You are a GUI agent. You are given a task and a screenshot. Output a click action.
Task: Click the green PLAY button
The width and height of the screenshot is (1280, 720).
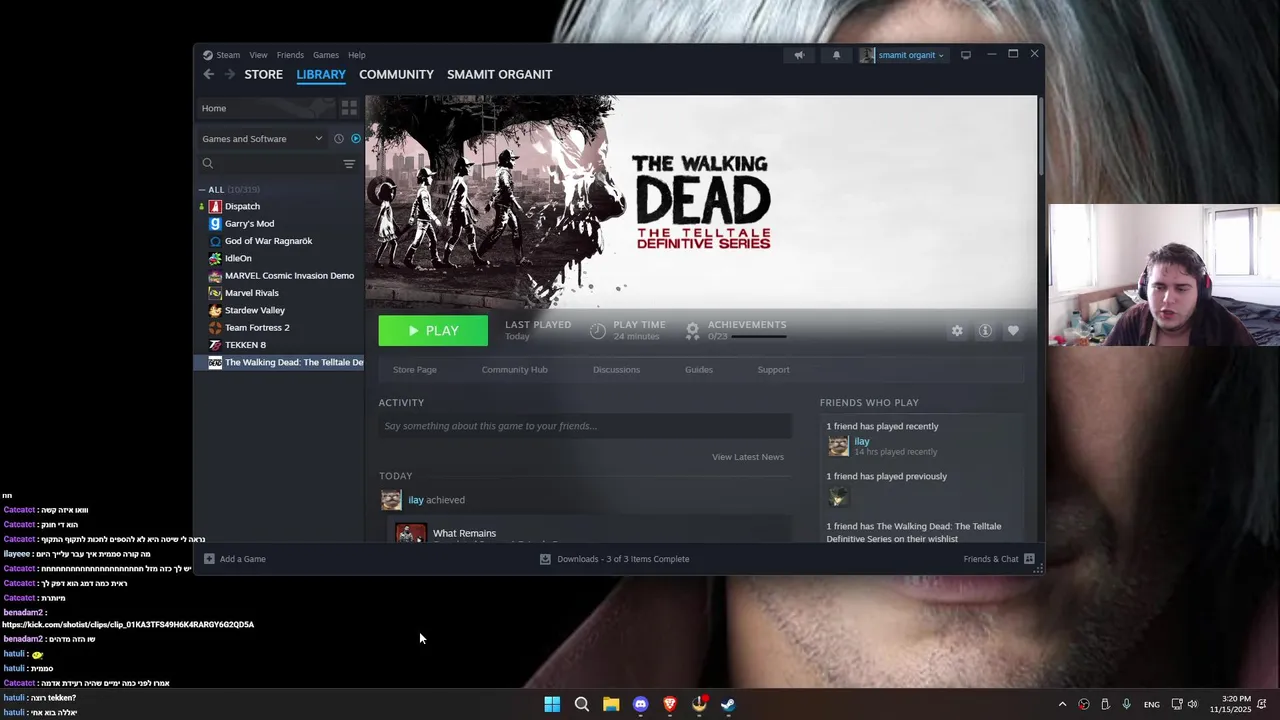[x=433, y=331]
